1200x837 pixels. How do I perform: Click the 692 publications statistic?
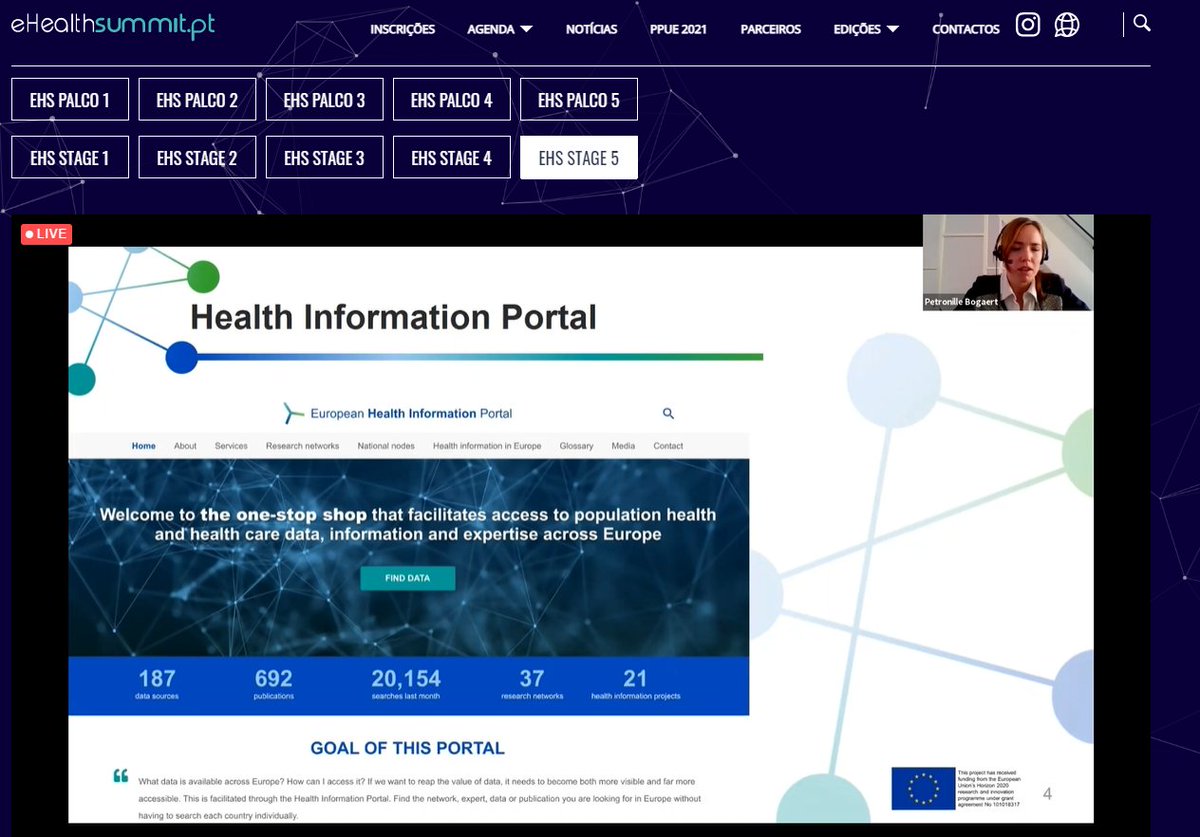point(273,685)
